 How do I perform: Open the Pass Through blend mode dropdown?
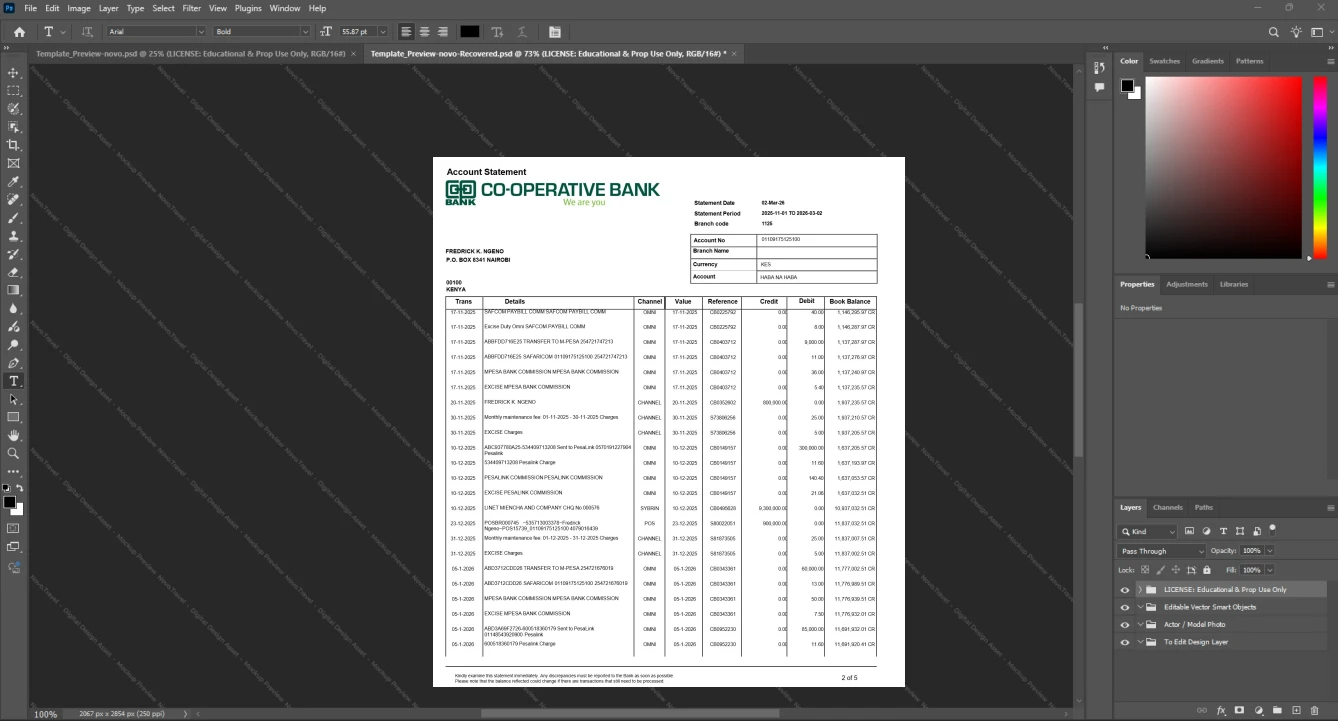(x=1162, y=551)
